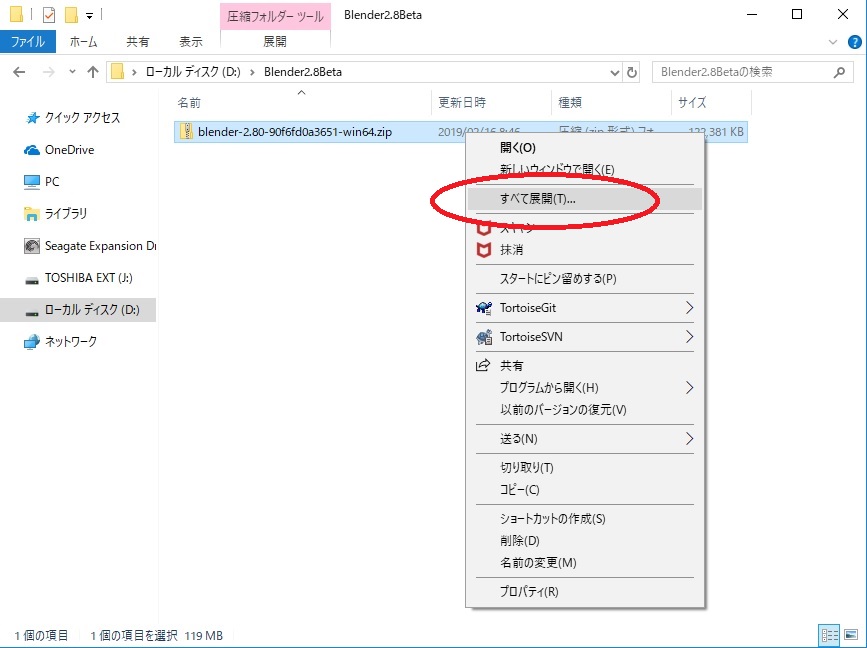Open the ファイル tab

[28, 41]
